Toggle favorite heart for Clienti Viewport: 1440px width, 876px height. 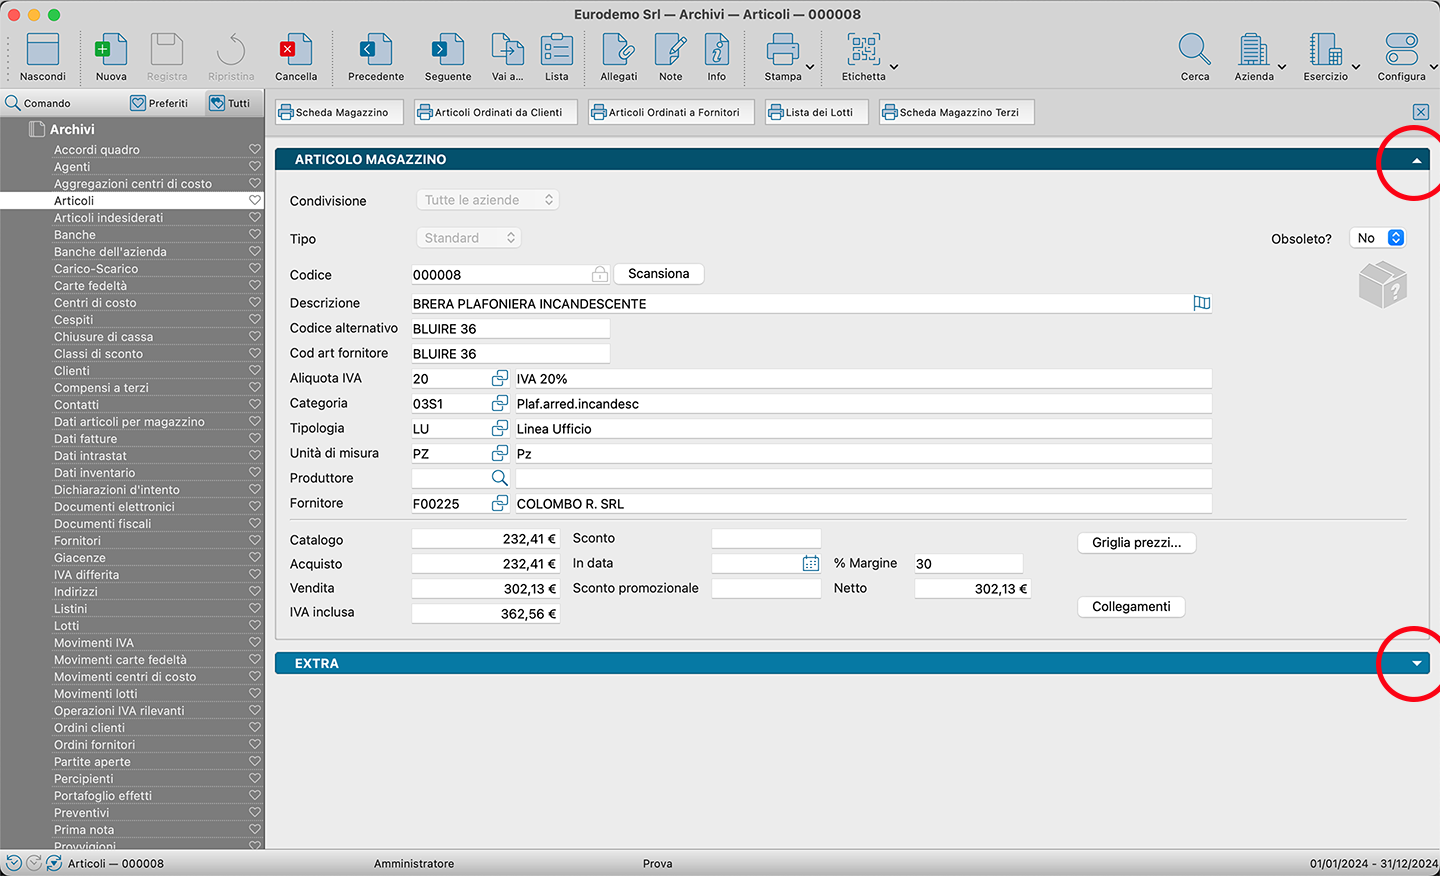[255, 371]
